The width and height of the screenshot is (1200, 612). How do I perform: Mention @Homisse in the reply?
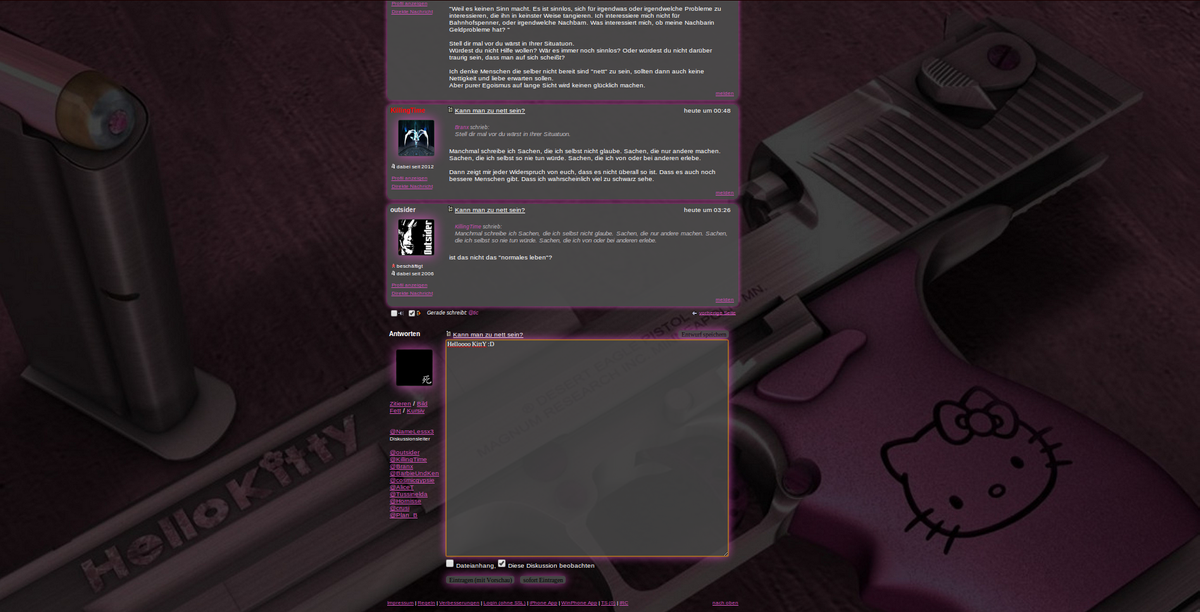pos(405,502)
